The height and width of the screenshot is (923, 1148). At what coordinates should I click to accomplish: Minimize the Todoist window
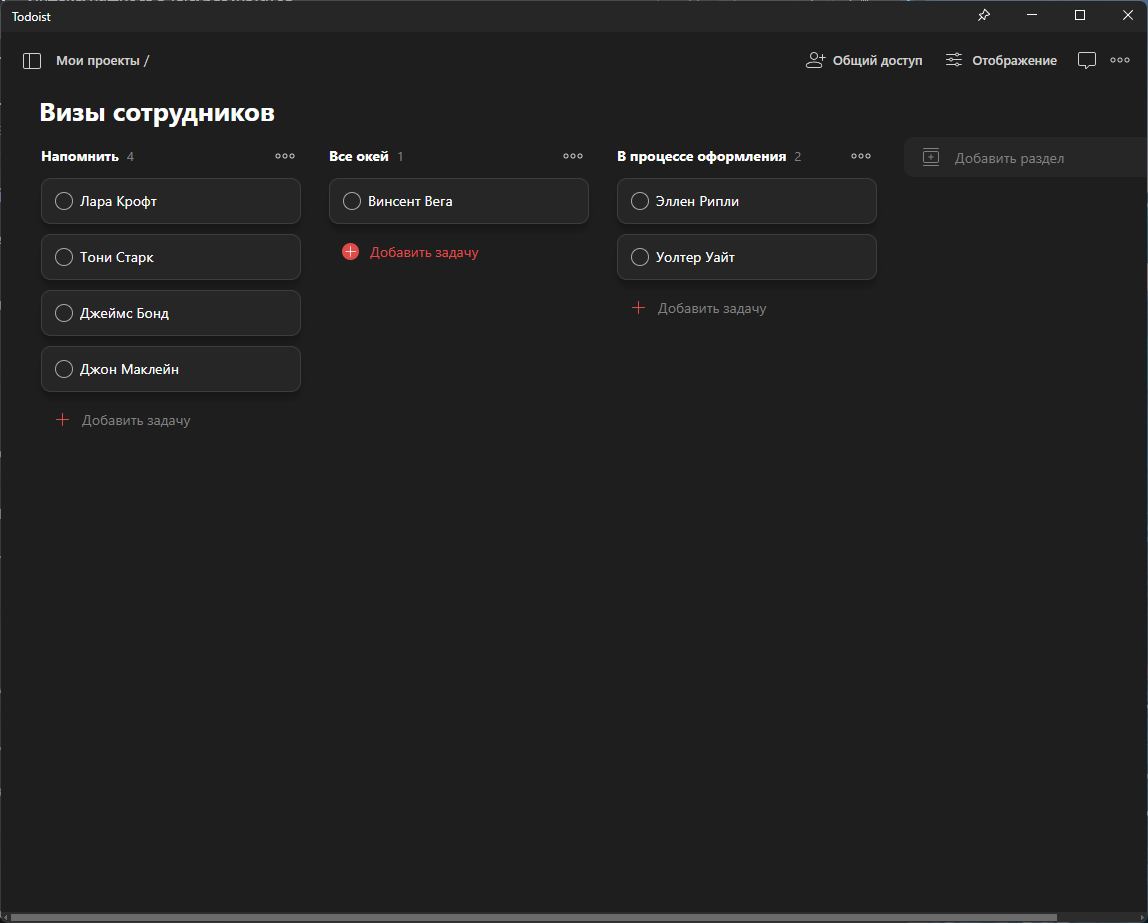(1032, 15)
